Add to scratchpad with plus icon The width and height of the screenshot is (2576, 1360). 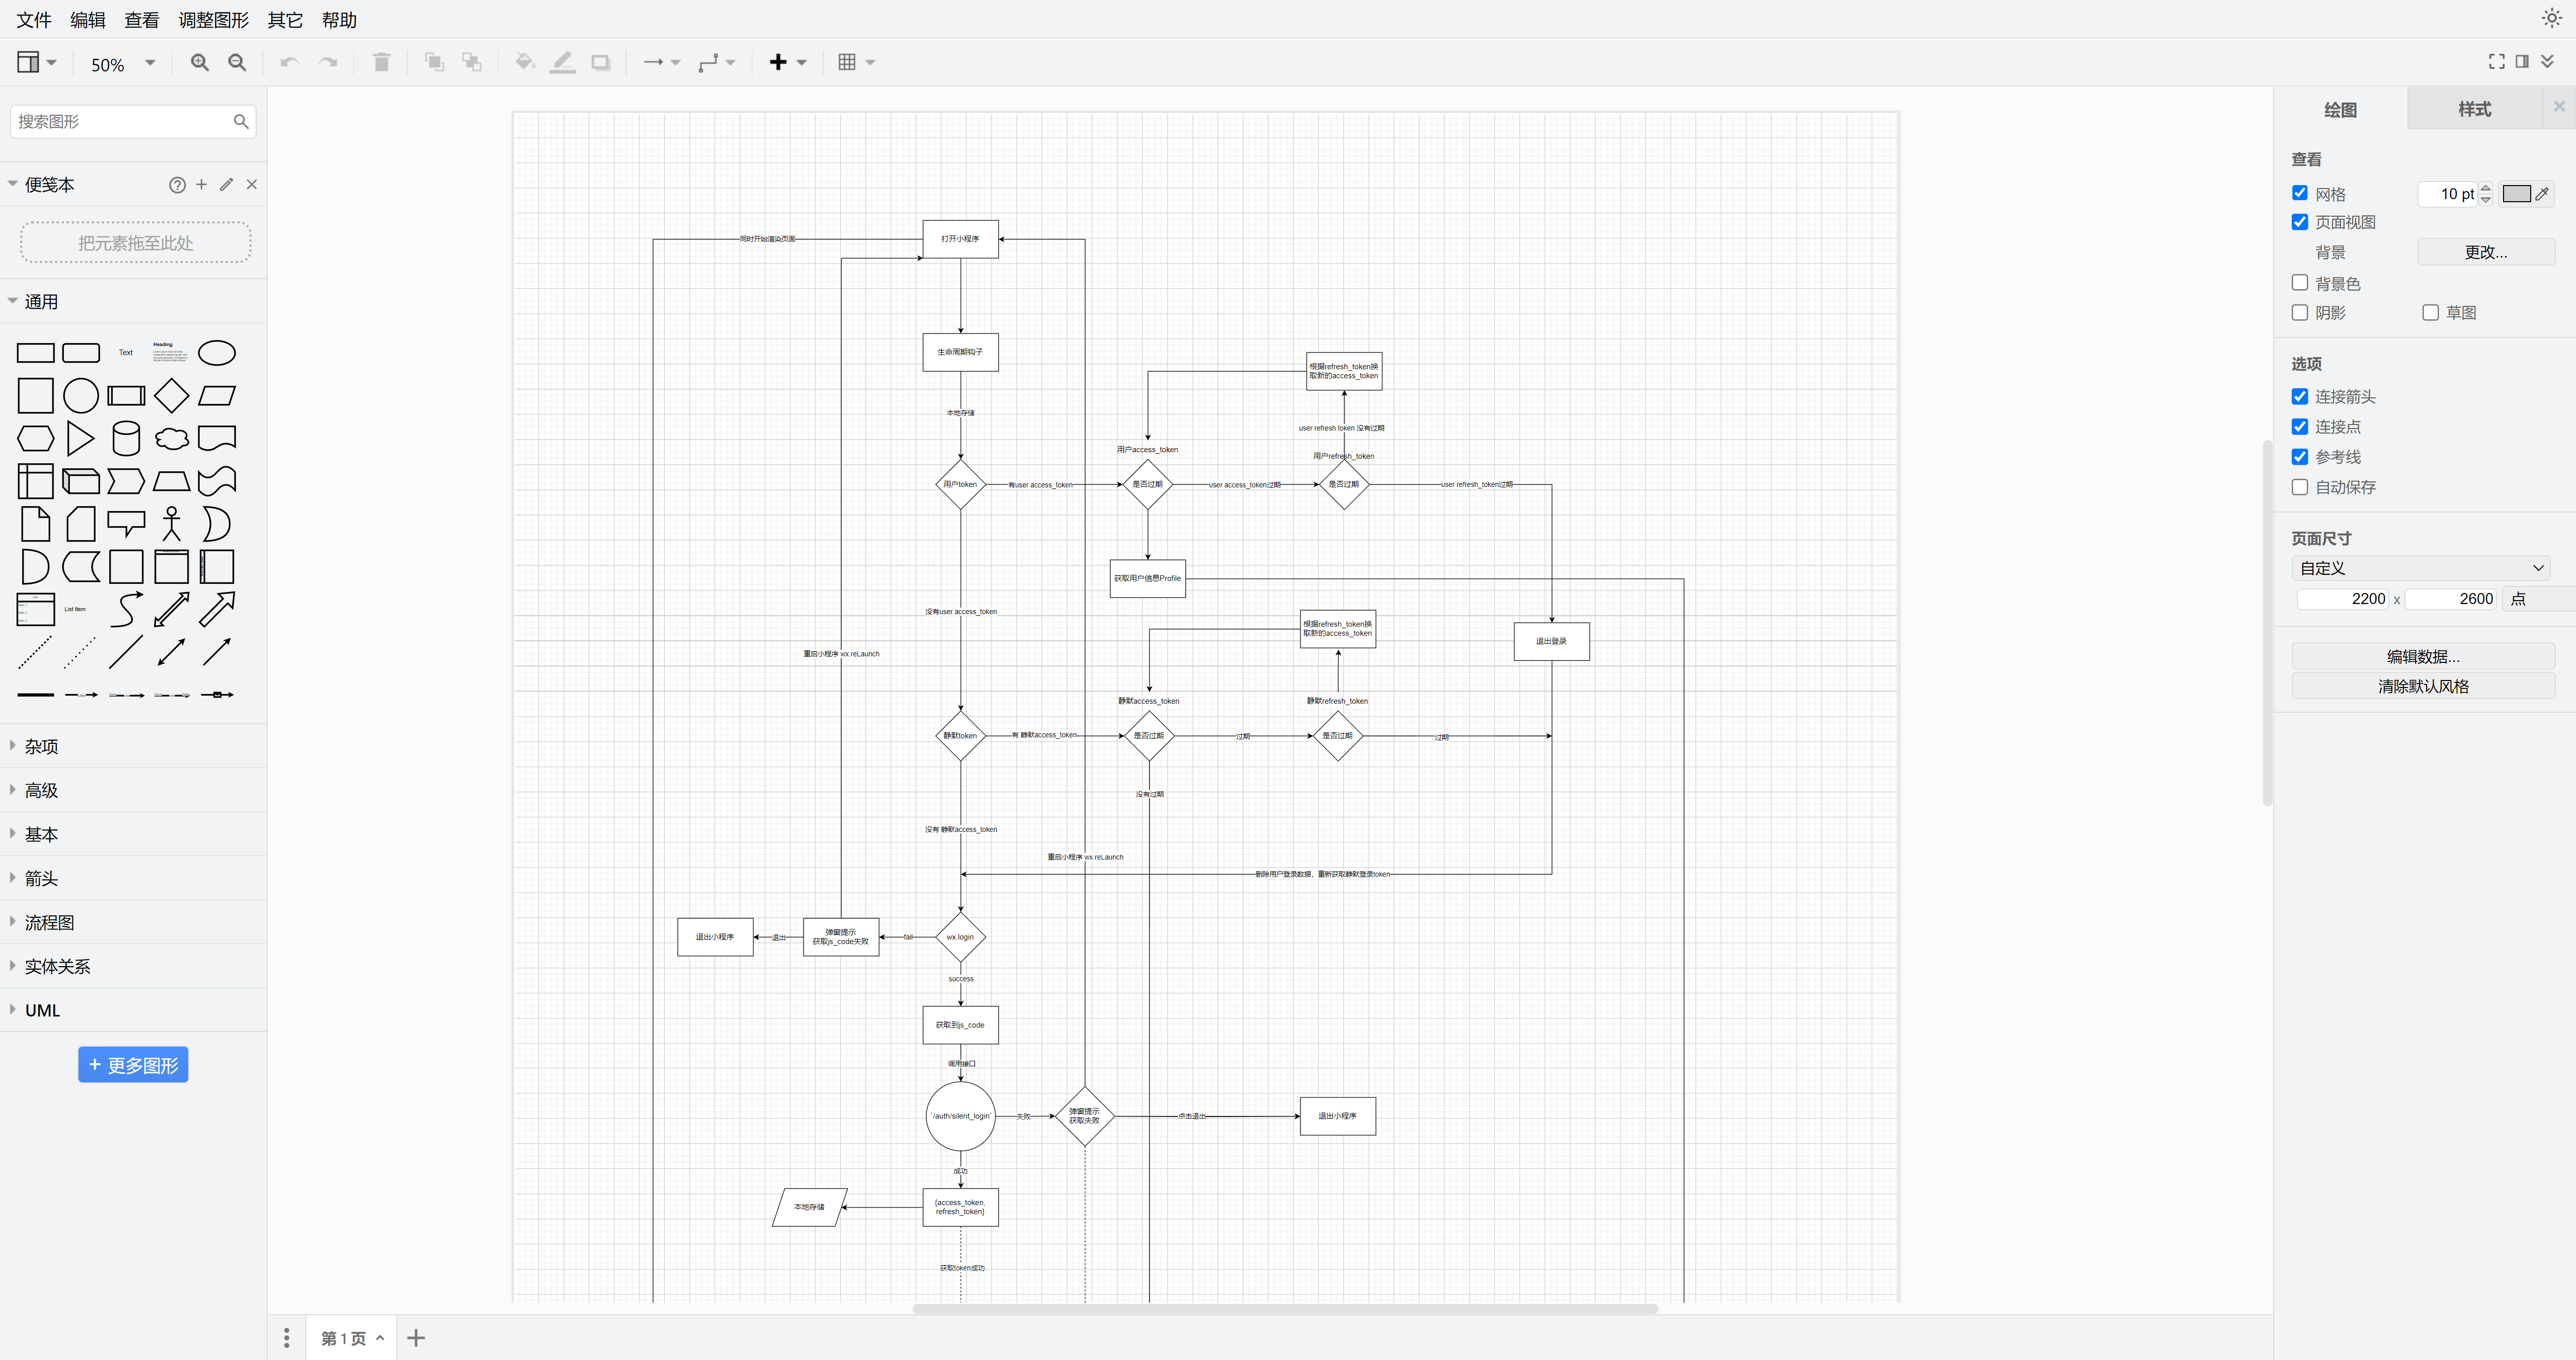click(x=201, y=184)
